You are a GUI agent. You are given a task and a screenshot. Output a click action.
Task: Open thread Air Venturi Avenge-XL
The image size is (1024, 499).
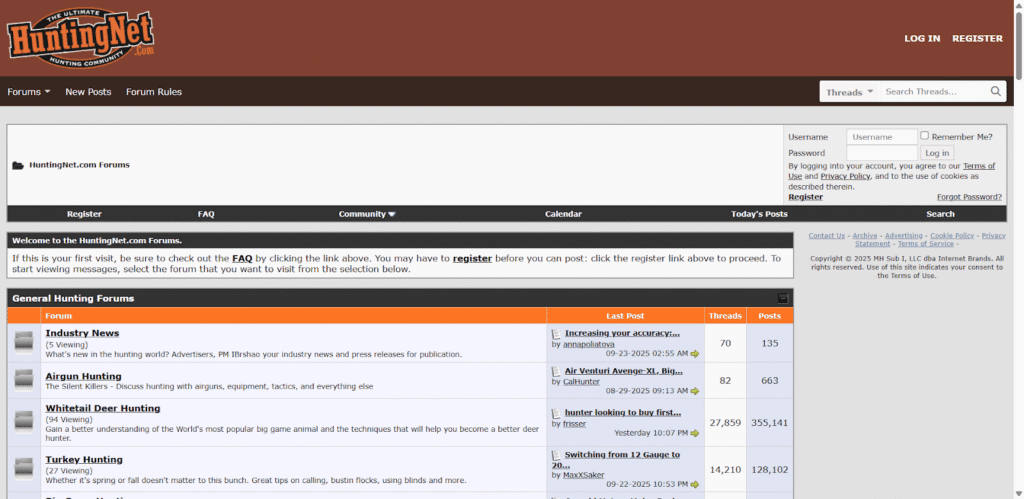(624, 371)
